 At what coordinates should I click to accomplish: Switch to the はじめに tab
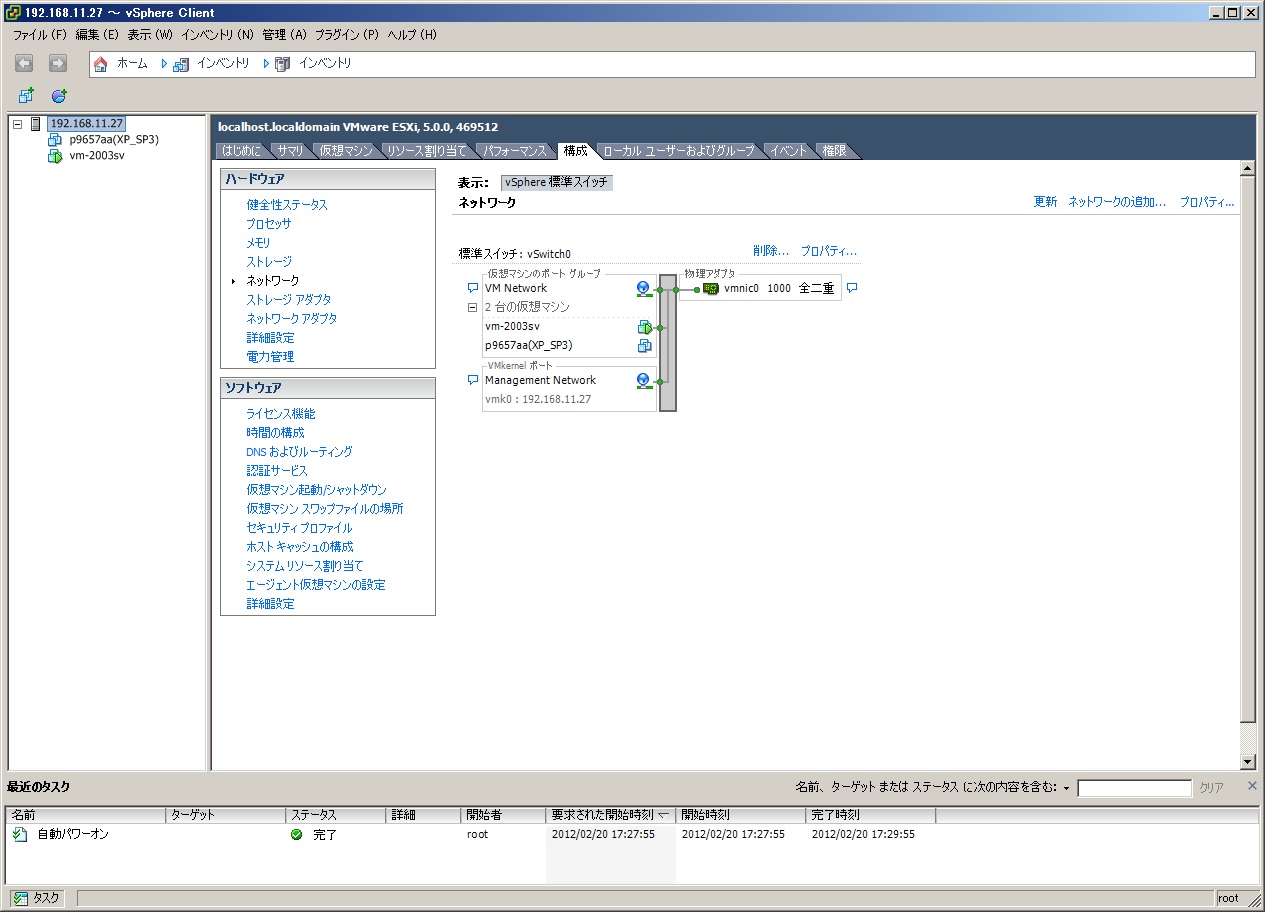point(242,151)
